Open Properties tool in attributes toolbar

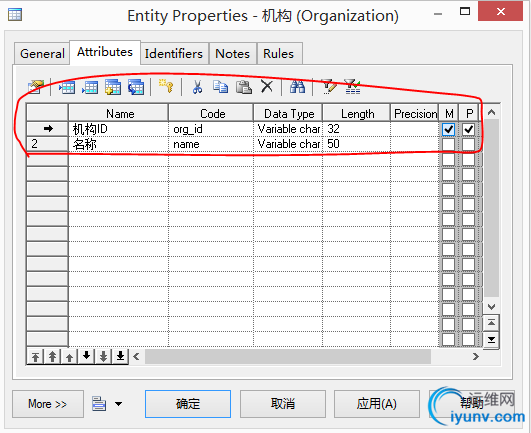click(36, 87)
